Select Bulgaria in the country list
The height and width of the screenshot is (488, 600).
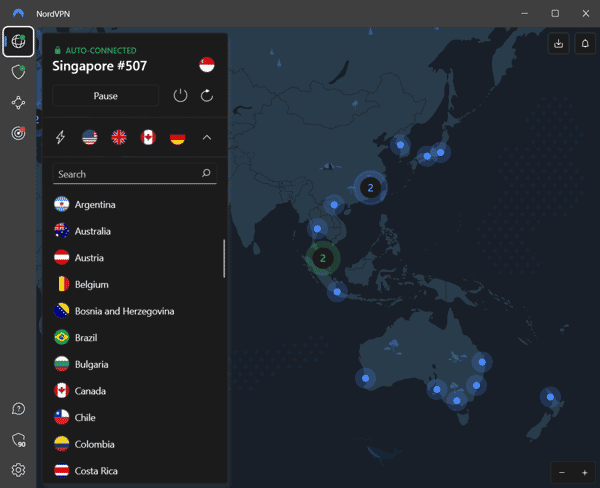click(135, 364)
